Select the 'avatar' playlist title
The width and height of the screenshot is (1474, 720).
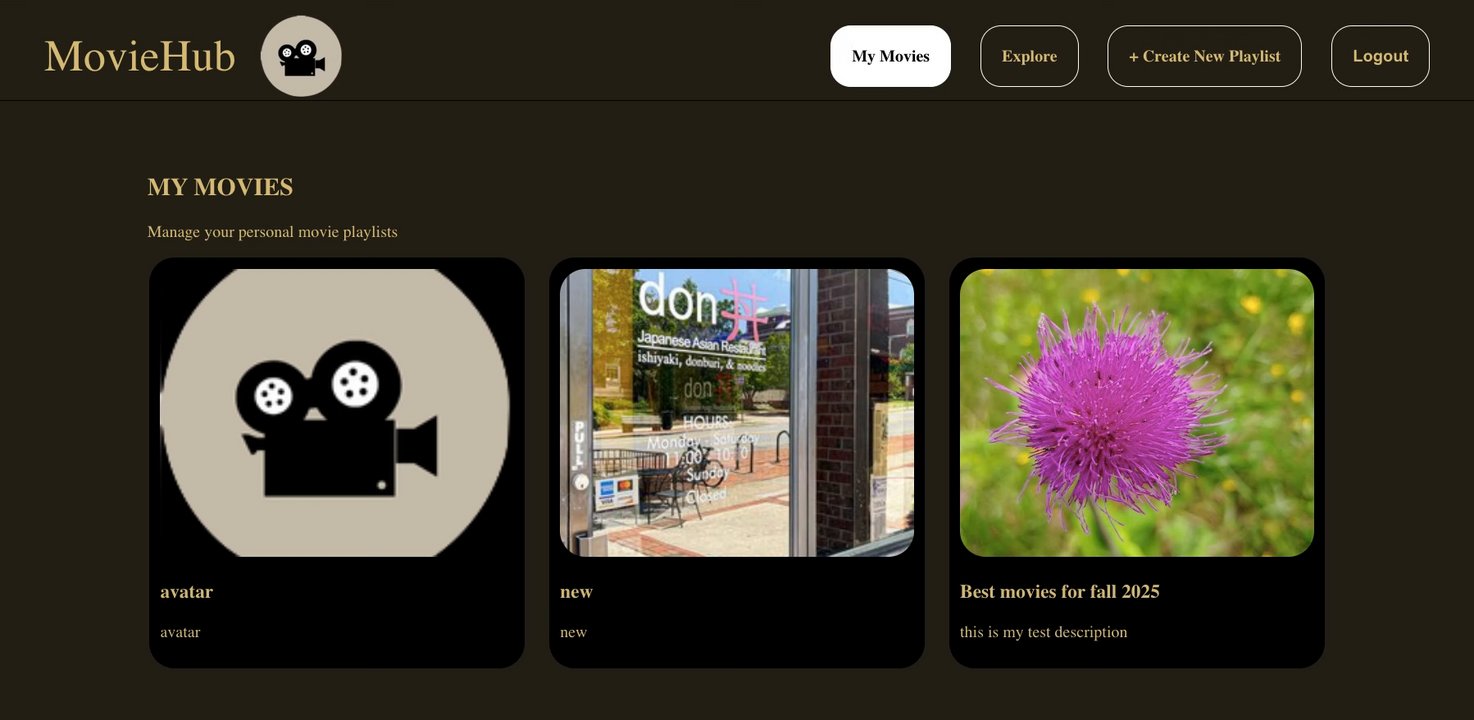(186, 591)
